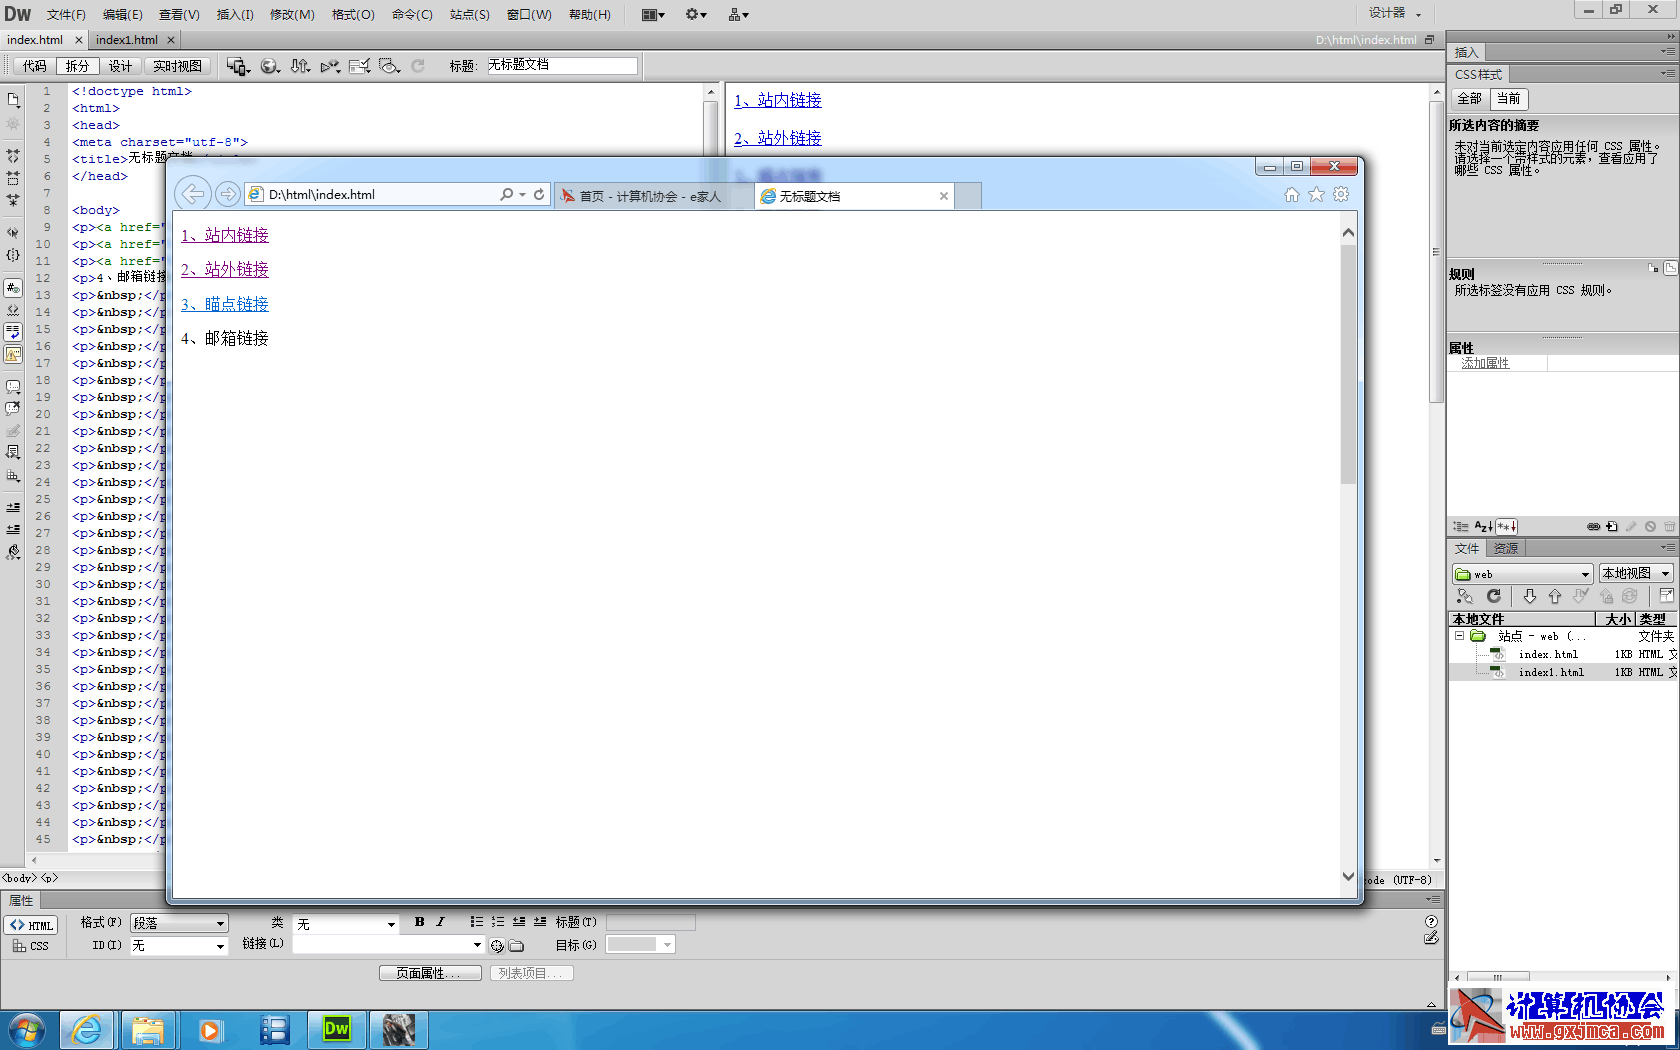Click 3、瞄点链接 in browser window
1680x1050 pixels.
(225, 304)
